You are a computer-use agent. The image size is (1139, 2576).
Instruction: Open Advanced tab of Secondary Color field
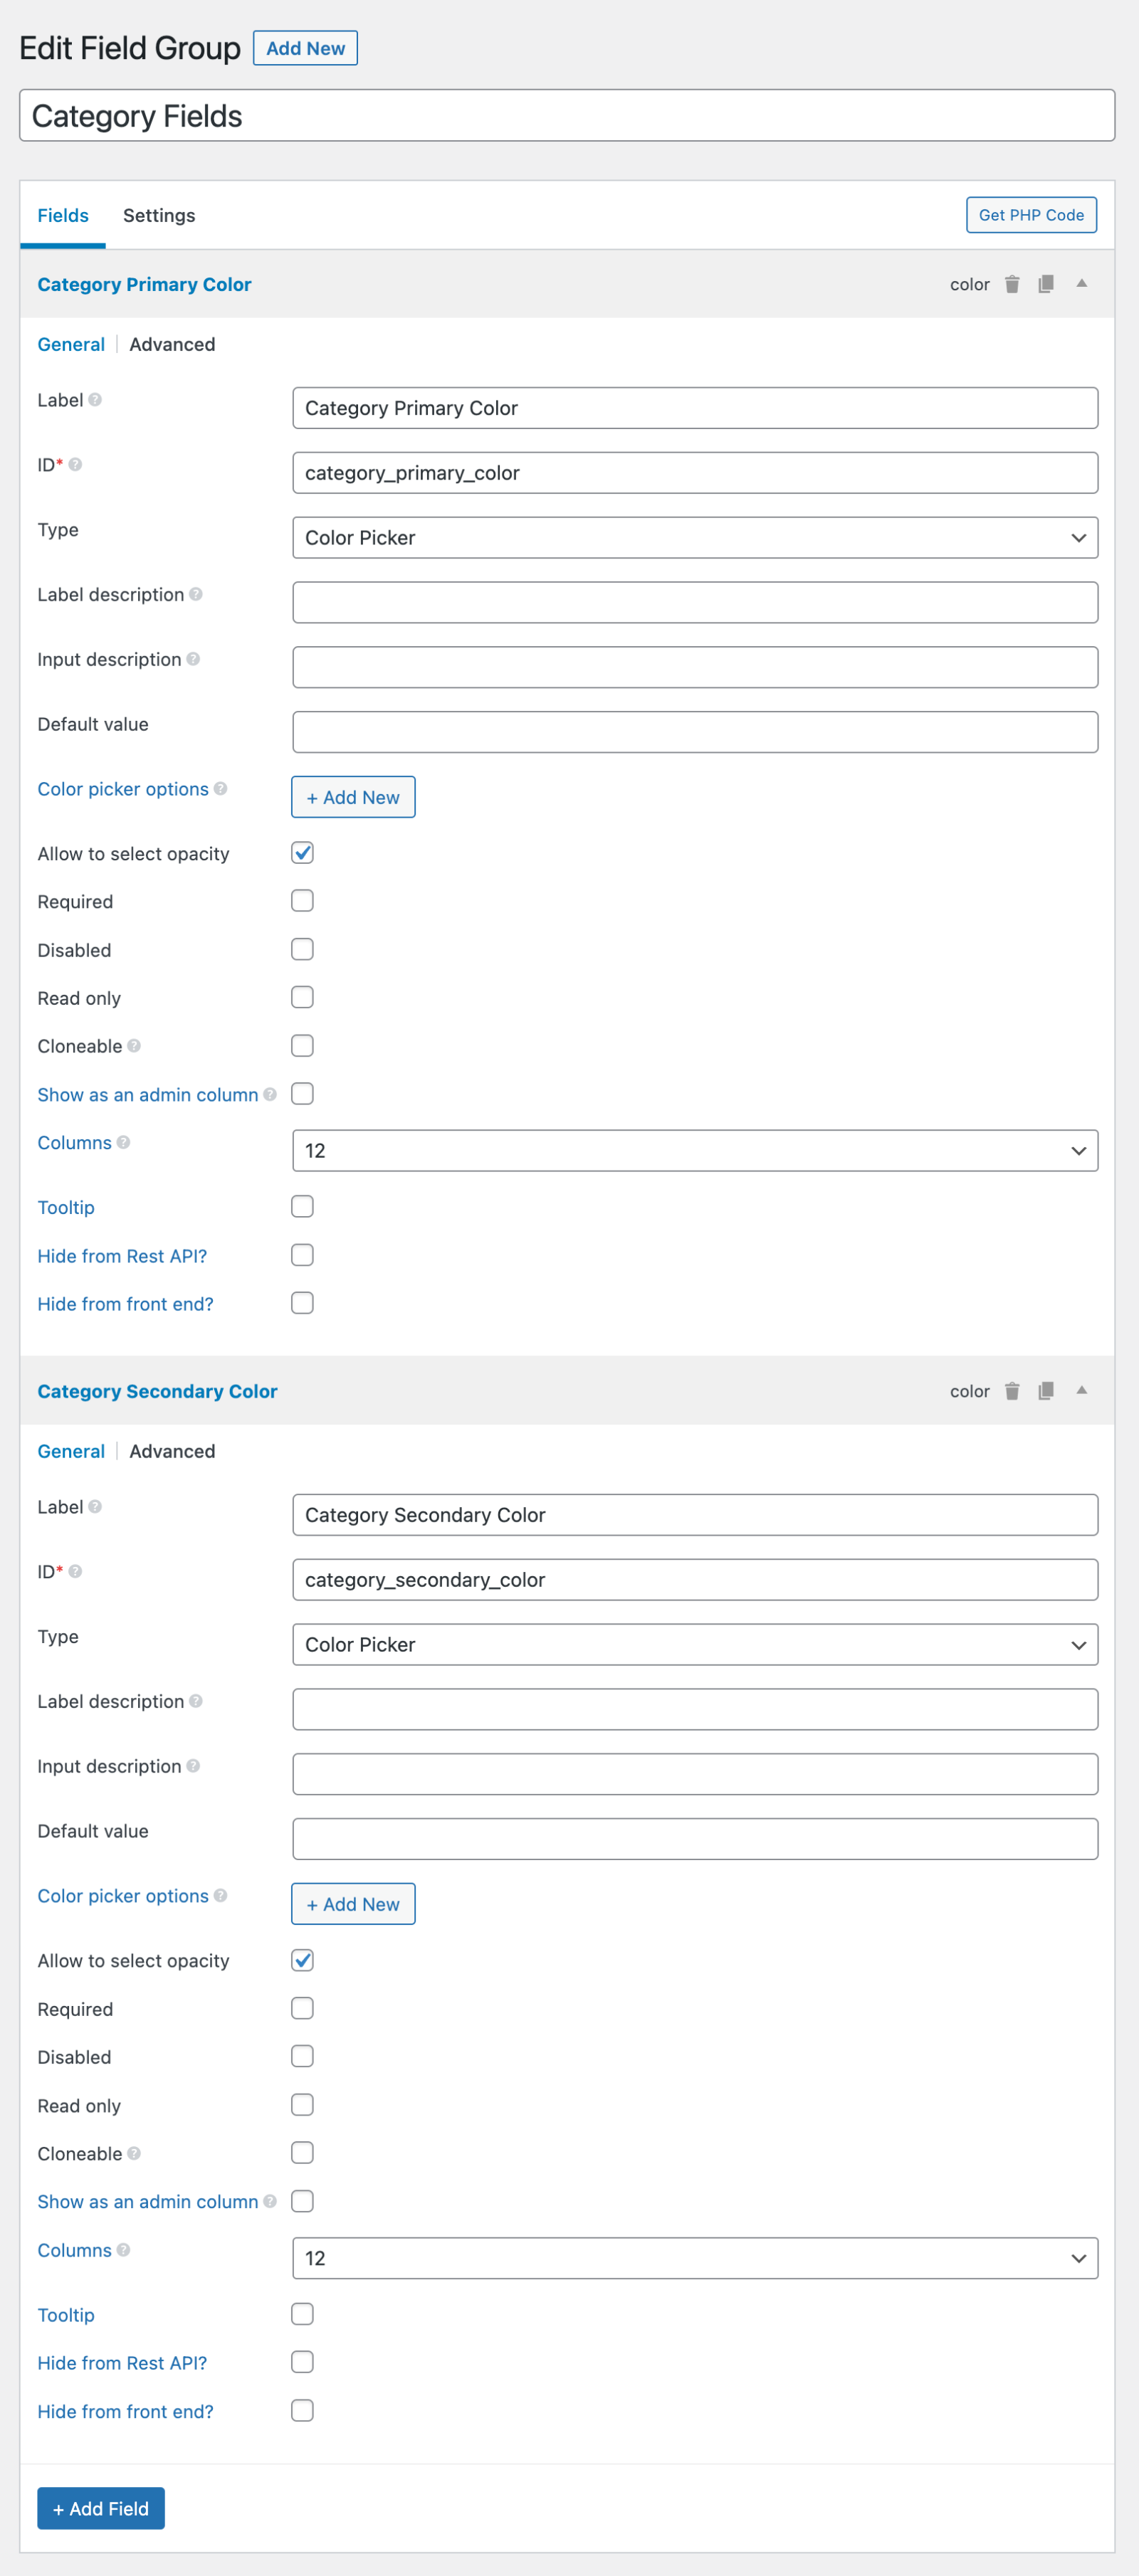(172, 1452)
